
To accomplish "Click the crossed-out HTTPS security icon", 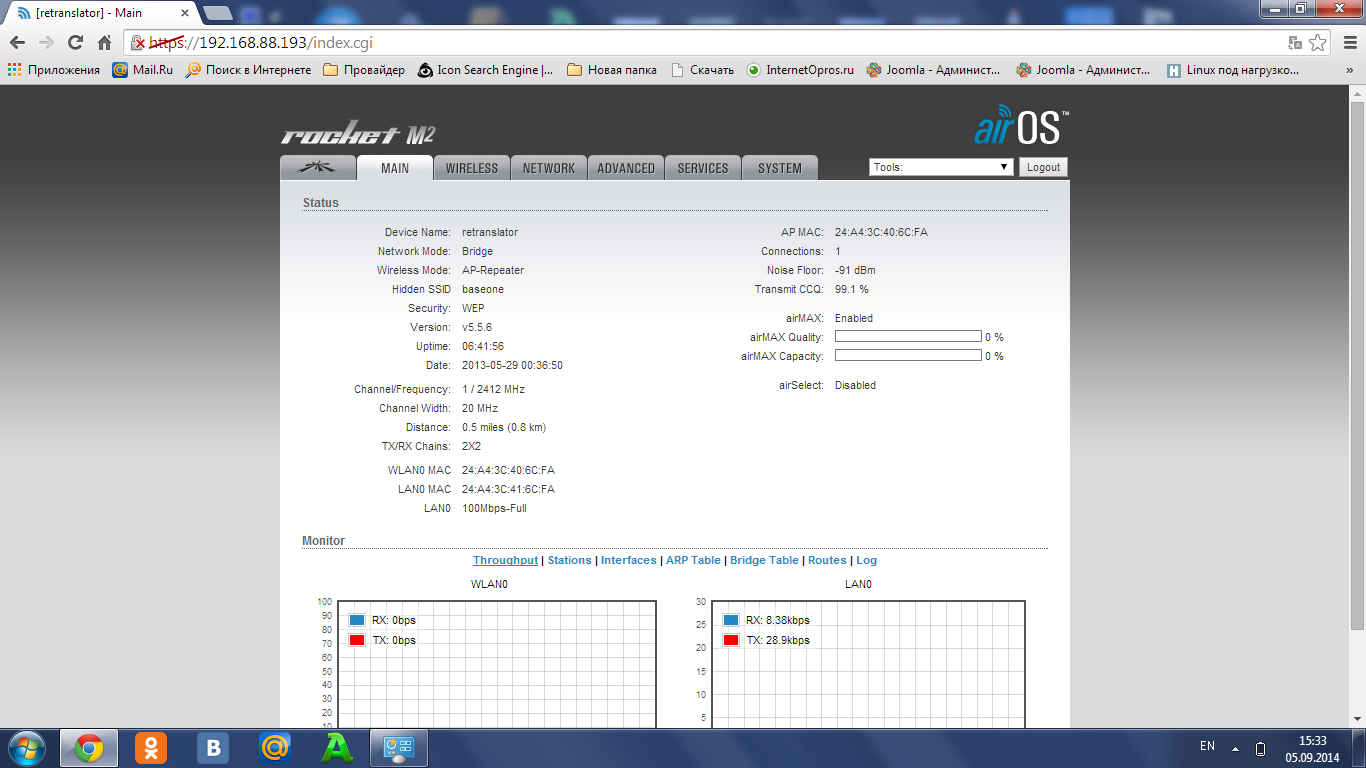I will 140,43.
